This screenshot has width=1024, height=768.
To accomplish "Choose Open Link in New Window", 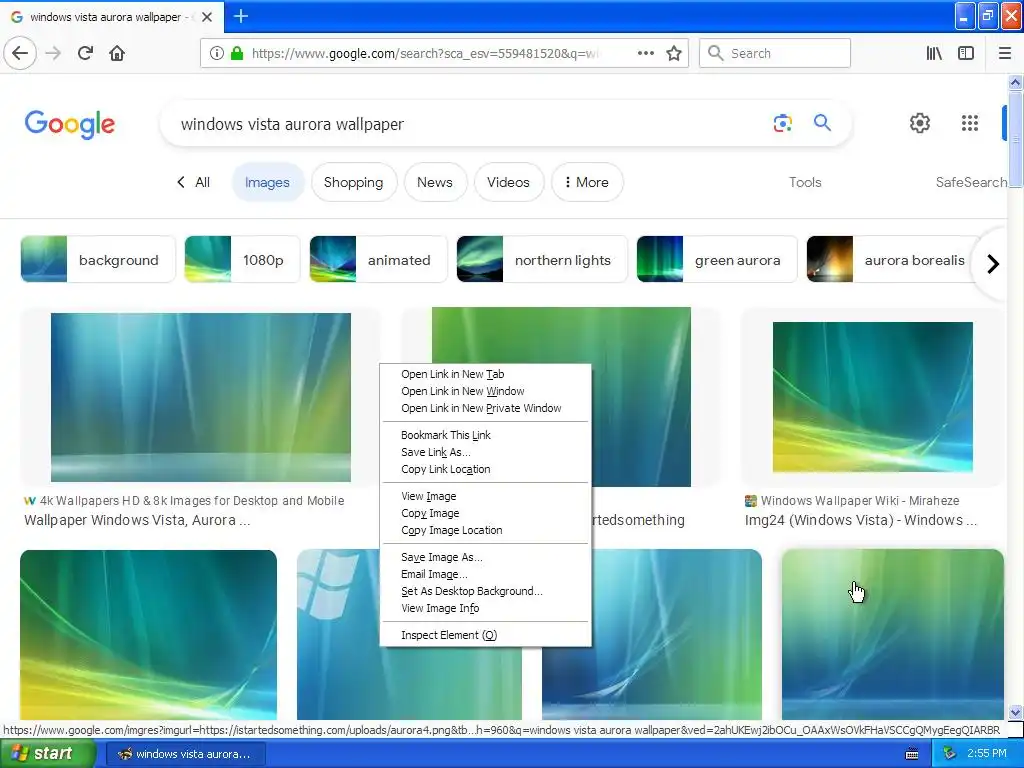I will [485, 391].
